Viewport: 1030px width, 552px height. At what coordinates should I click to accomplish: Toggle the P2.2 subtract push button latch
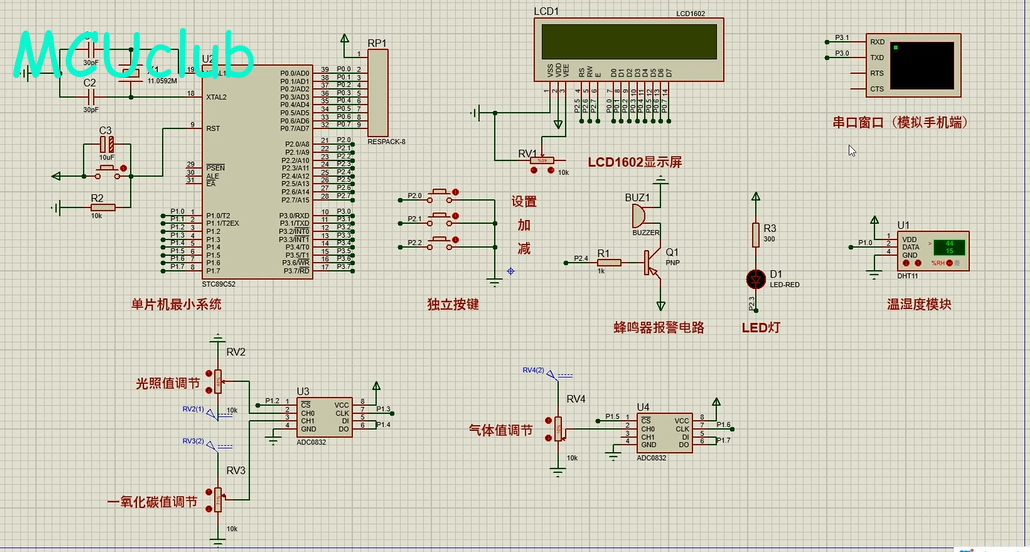point(457,238)
